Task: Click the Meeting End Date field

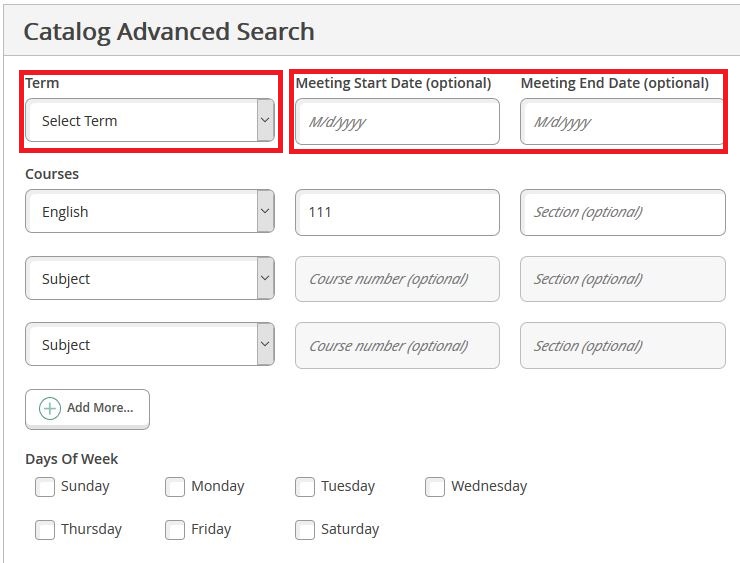Action: (622, 122)
